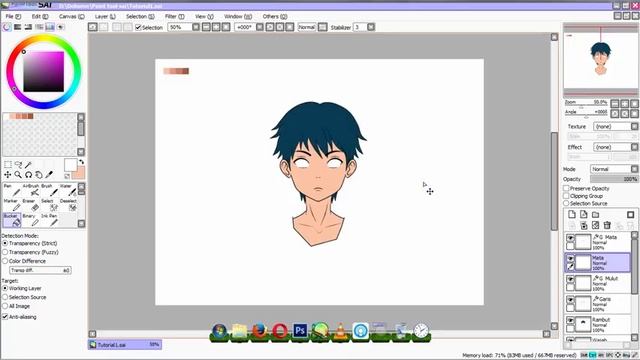Choose Color Difference detection mode
Screen dimensions: 640x360
point(5,261)
